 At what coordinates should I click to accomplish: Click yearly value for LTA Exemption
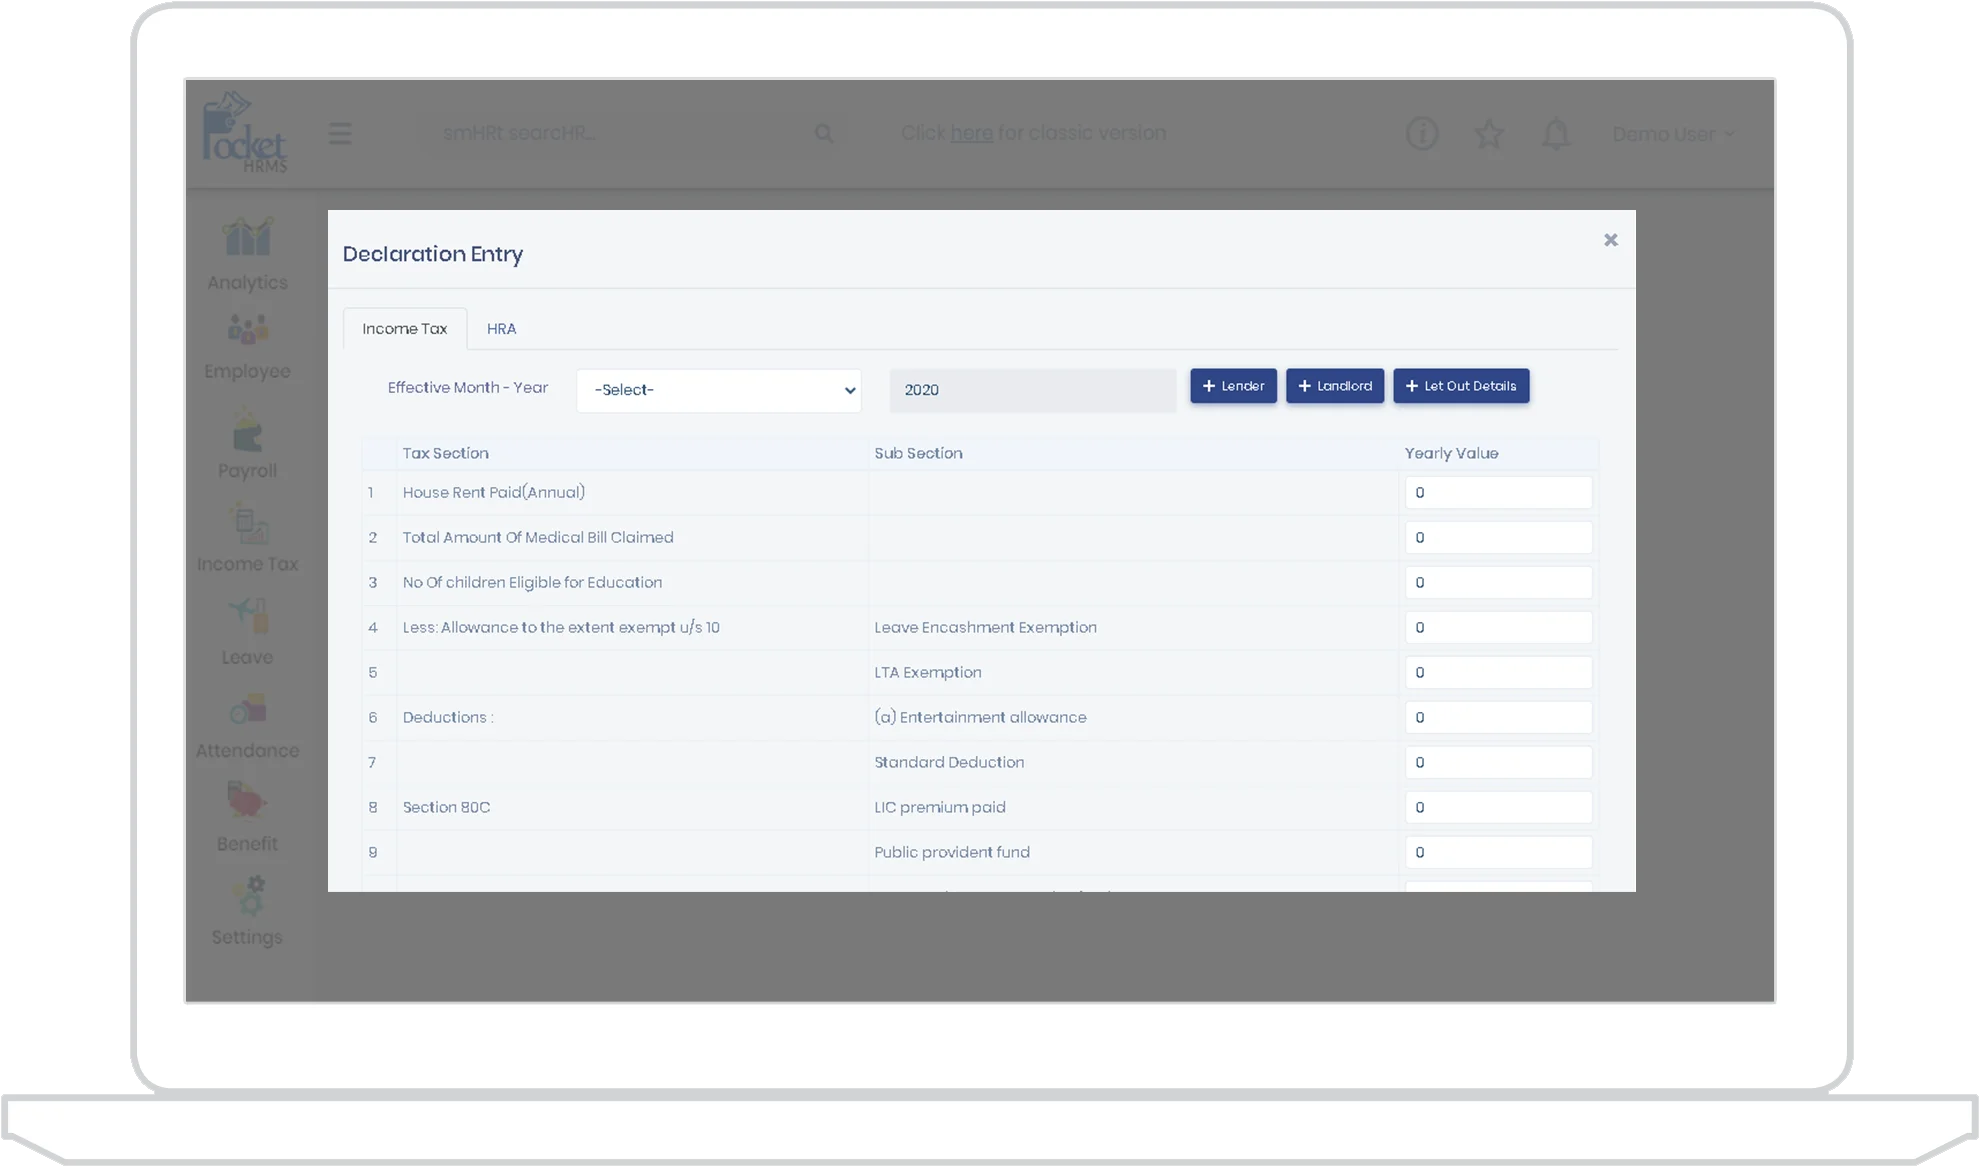(1498, 673)
